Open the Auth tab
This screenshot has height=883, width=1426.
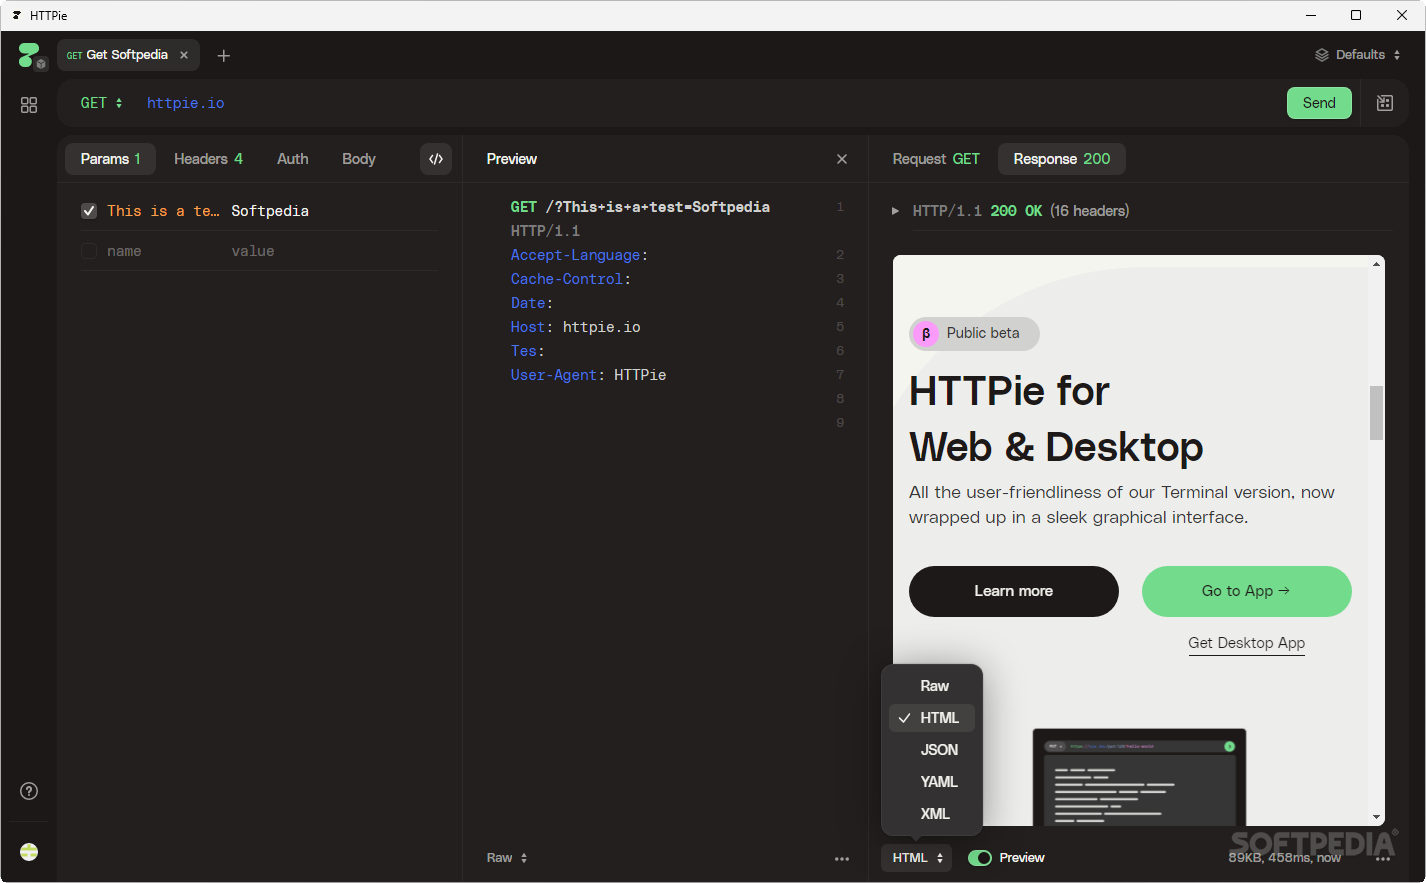point(293,159)
